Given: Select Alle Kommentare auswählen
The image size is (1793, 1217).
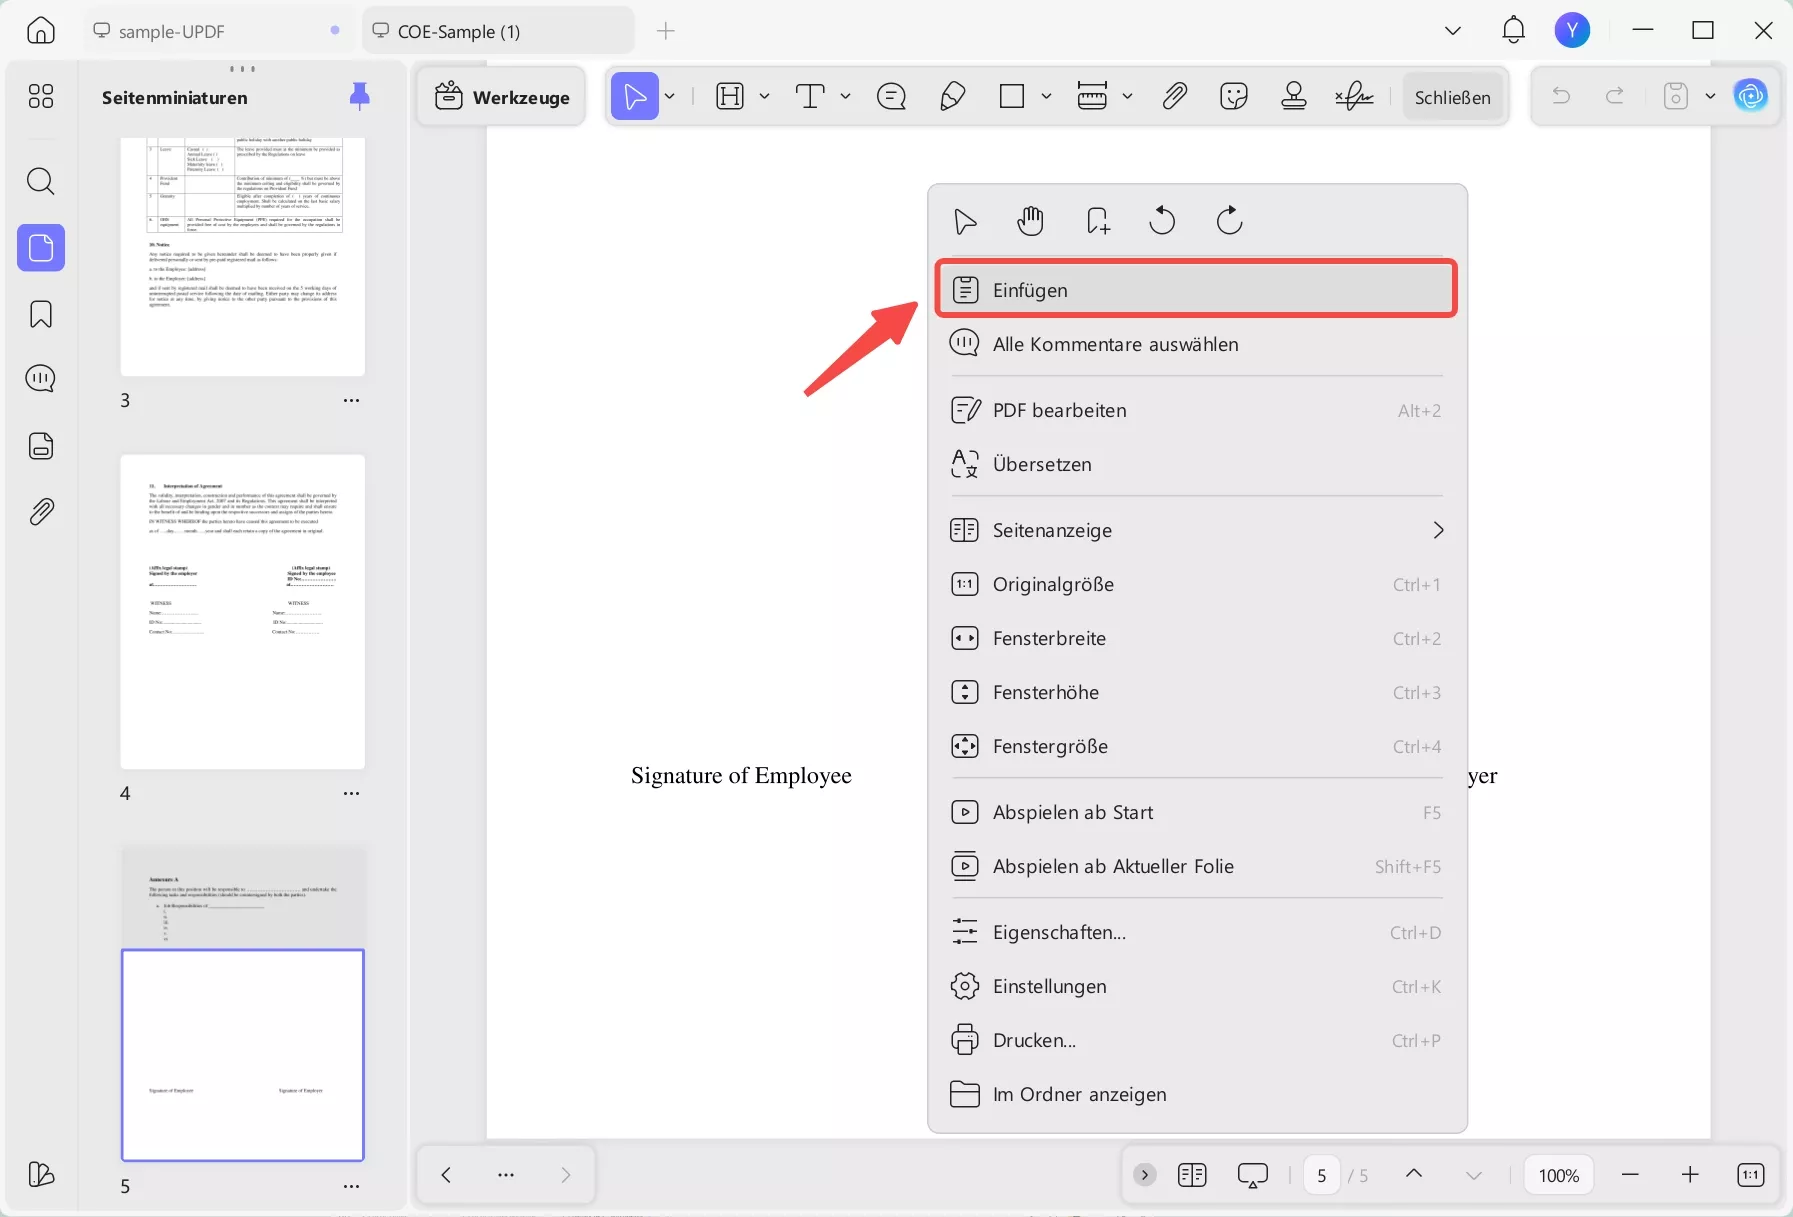Looking at the screenshot, I should [x=1196, y=344].
